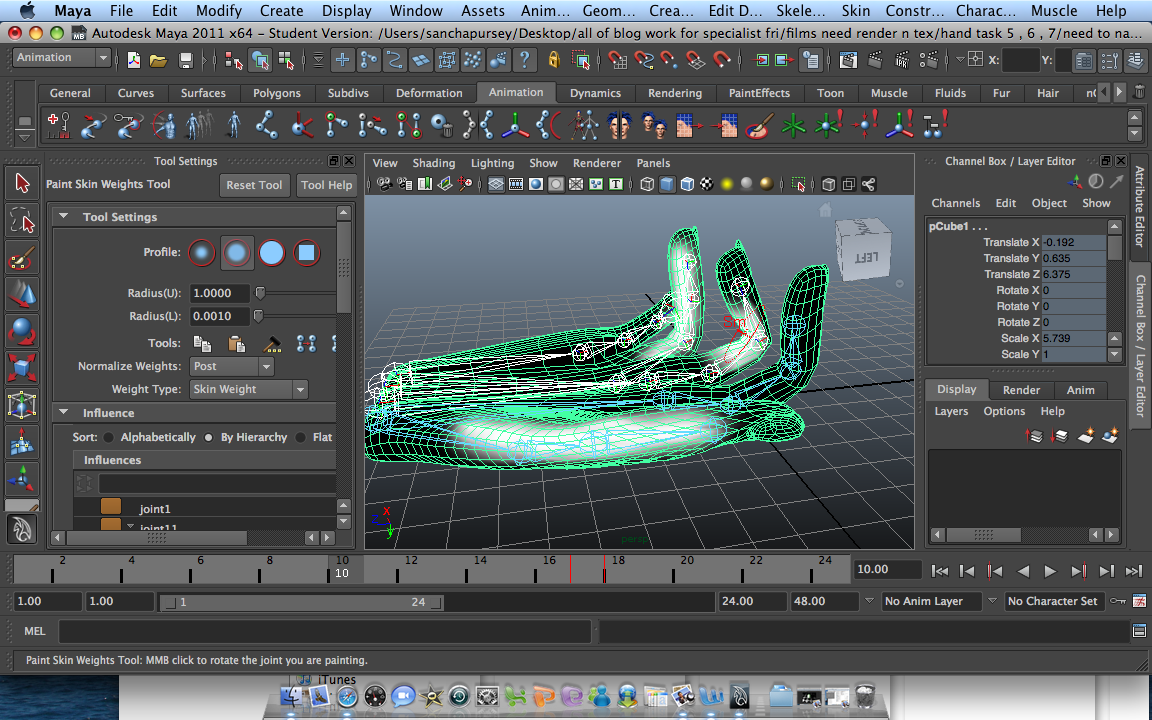Toggle the film gate viewport icon
The height and width of the screenshot is (720, 1152).
click(x=516, y=184)
